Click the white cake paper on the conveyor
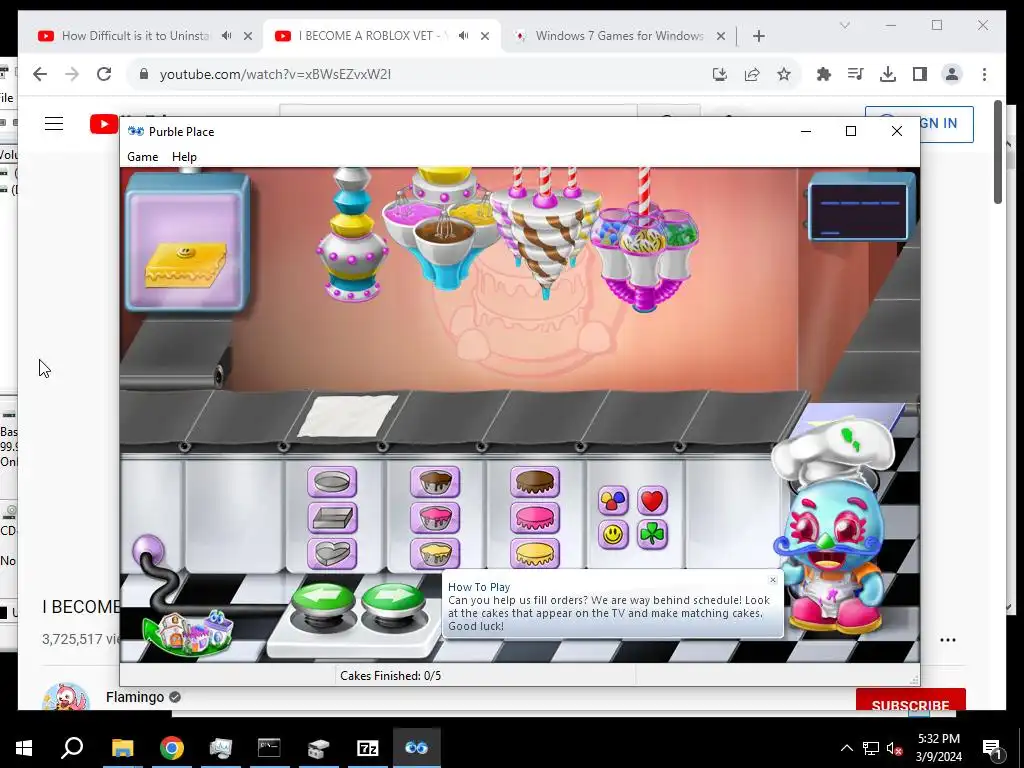This screenshot has width=1024, height=768. click(347, 415)
